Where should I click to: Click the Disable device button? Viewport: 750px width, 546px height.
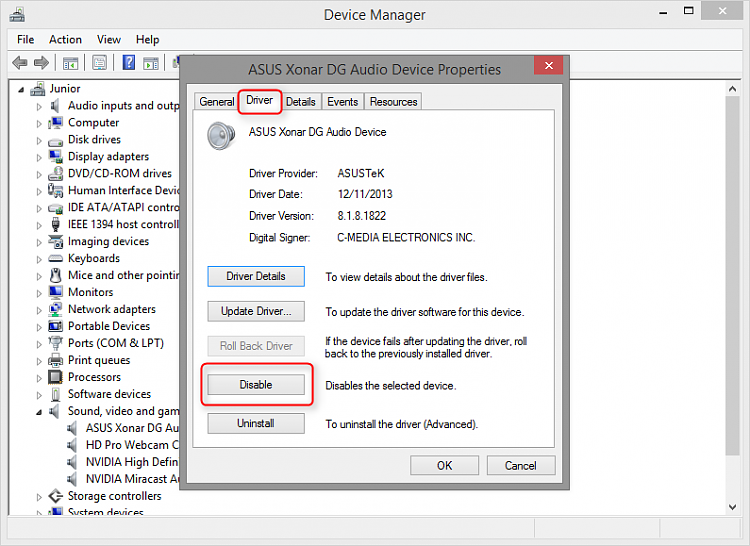coord(256,385)
